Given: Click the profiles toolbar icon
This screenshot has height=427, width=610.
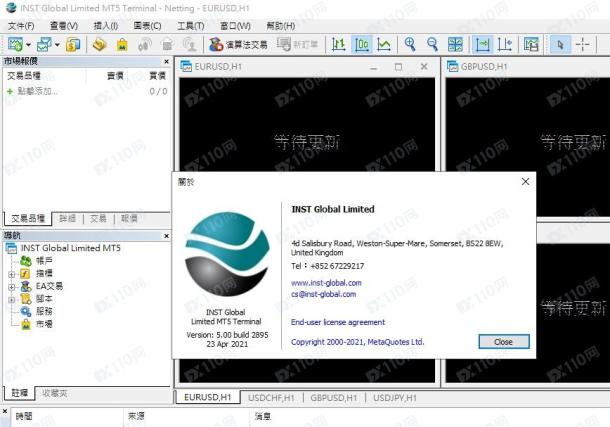Looking at the screenshot, I should pyautogui.click(x=44, y=44).
